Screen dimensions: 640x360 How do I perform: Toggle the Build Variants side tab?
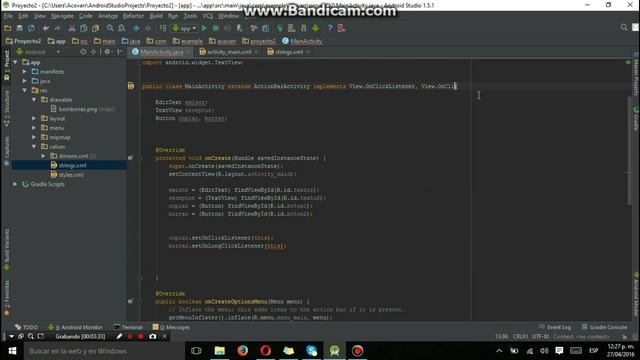(7, 249)
